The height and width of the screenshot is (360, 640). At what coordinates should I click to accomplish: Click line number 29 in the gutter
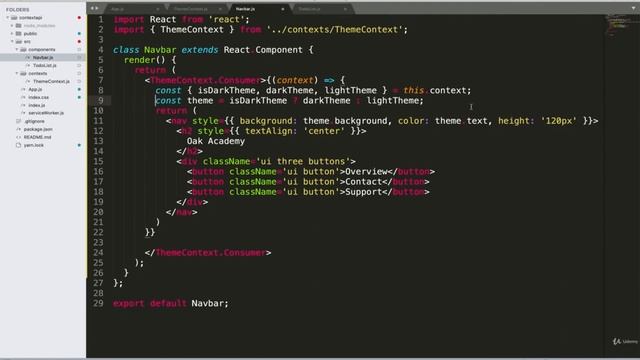tap(98, 303)
